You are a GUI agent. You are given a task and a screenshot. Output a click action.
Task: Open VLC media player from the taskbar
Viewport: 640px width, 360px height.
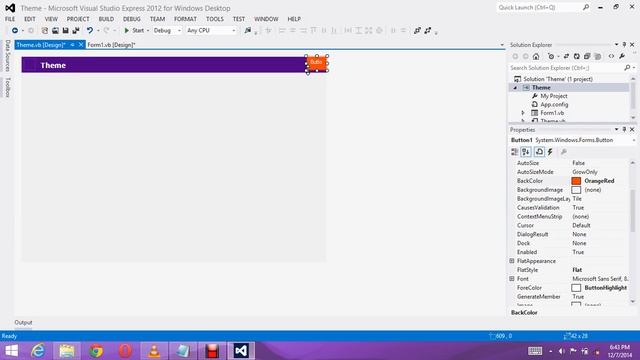click(x=154, y=351)
